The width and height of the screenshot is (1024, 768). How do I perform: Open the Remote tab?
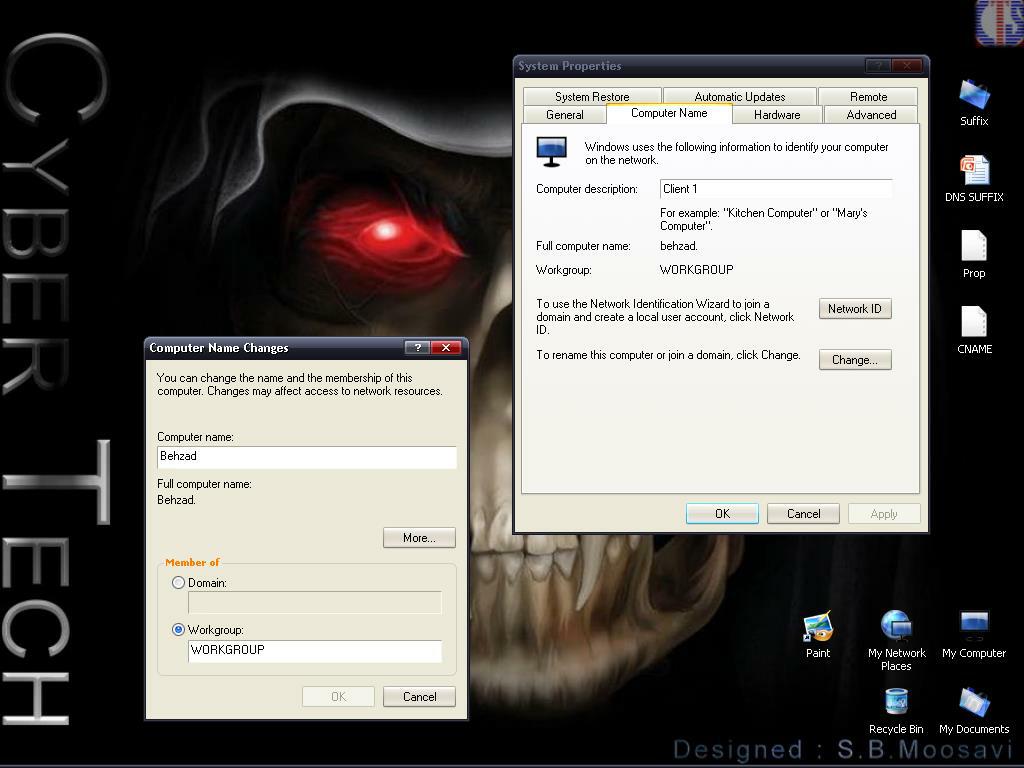click(x=868, y=97)
